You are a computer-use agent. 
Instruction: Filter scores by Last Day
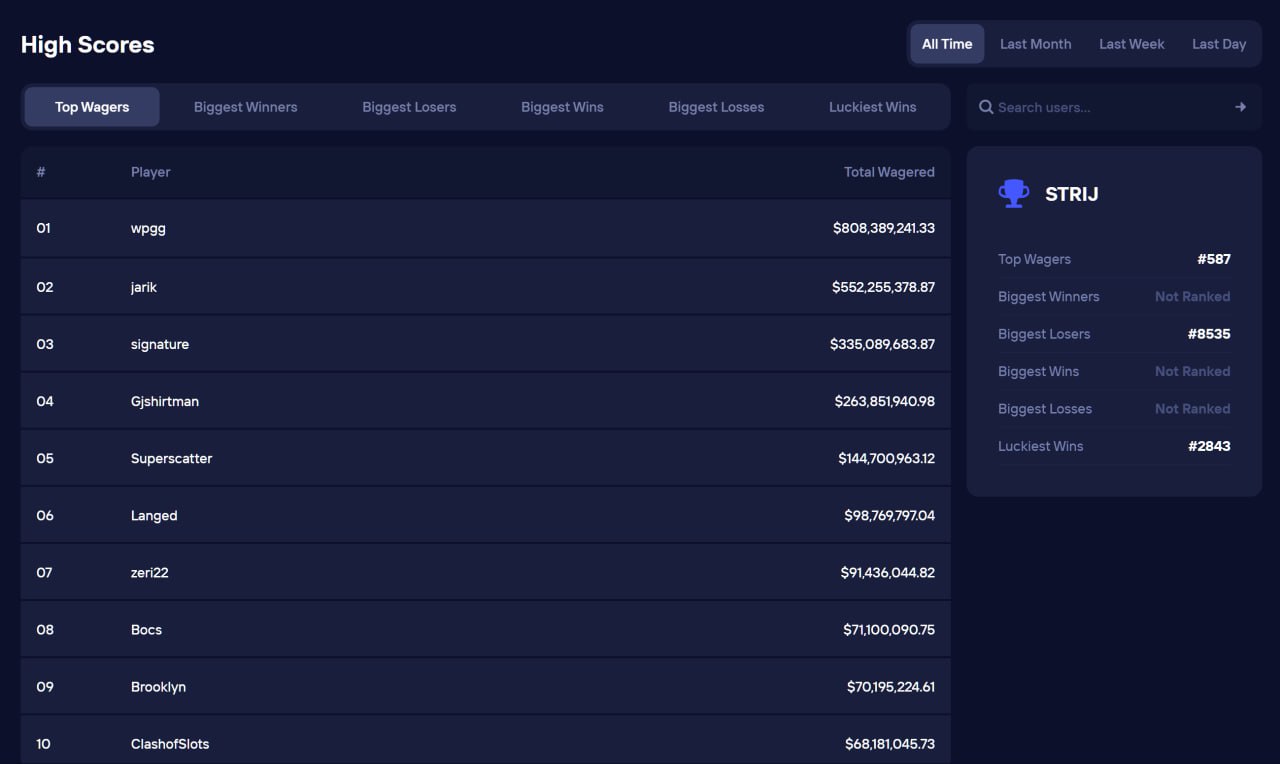(x=1219, y=44)
